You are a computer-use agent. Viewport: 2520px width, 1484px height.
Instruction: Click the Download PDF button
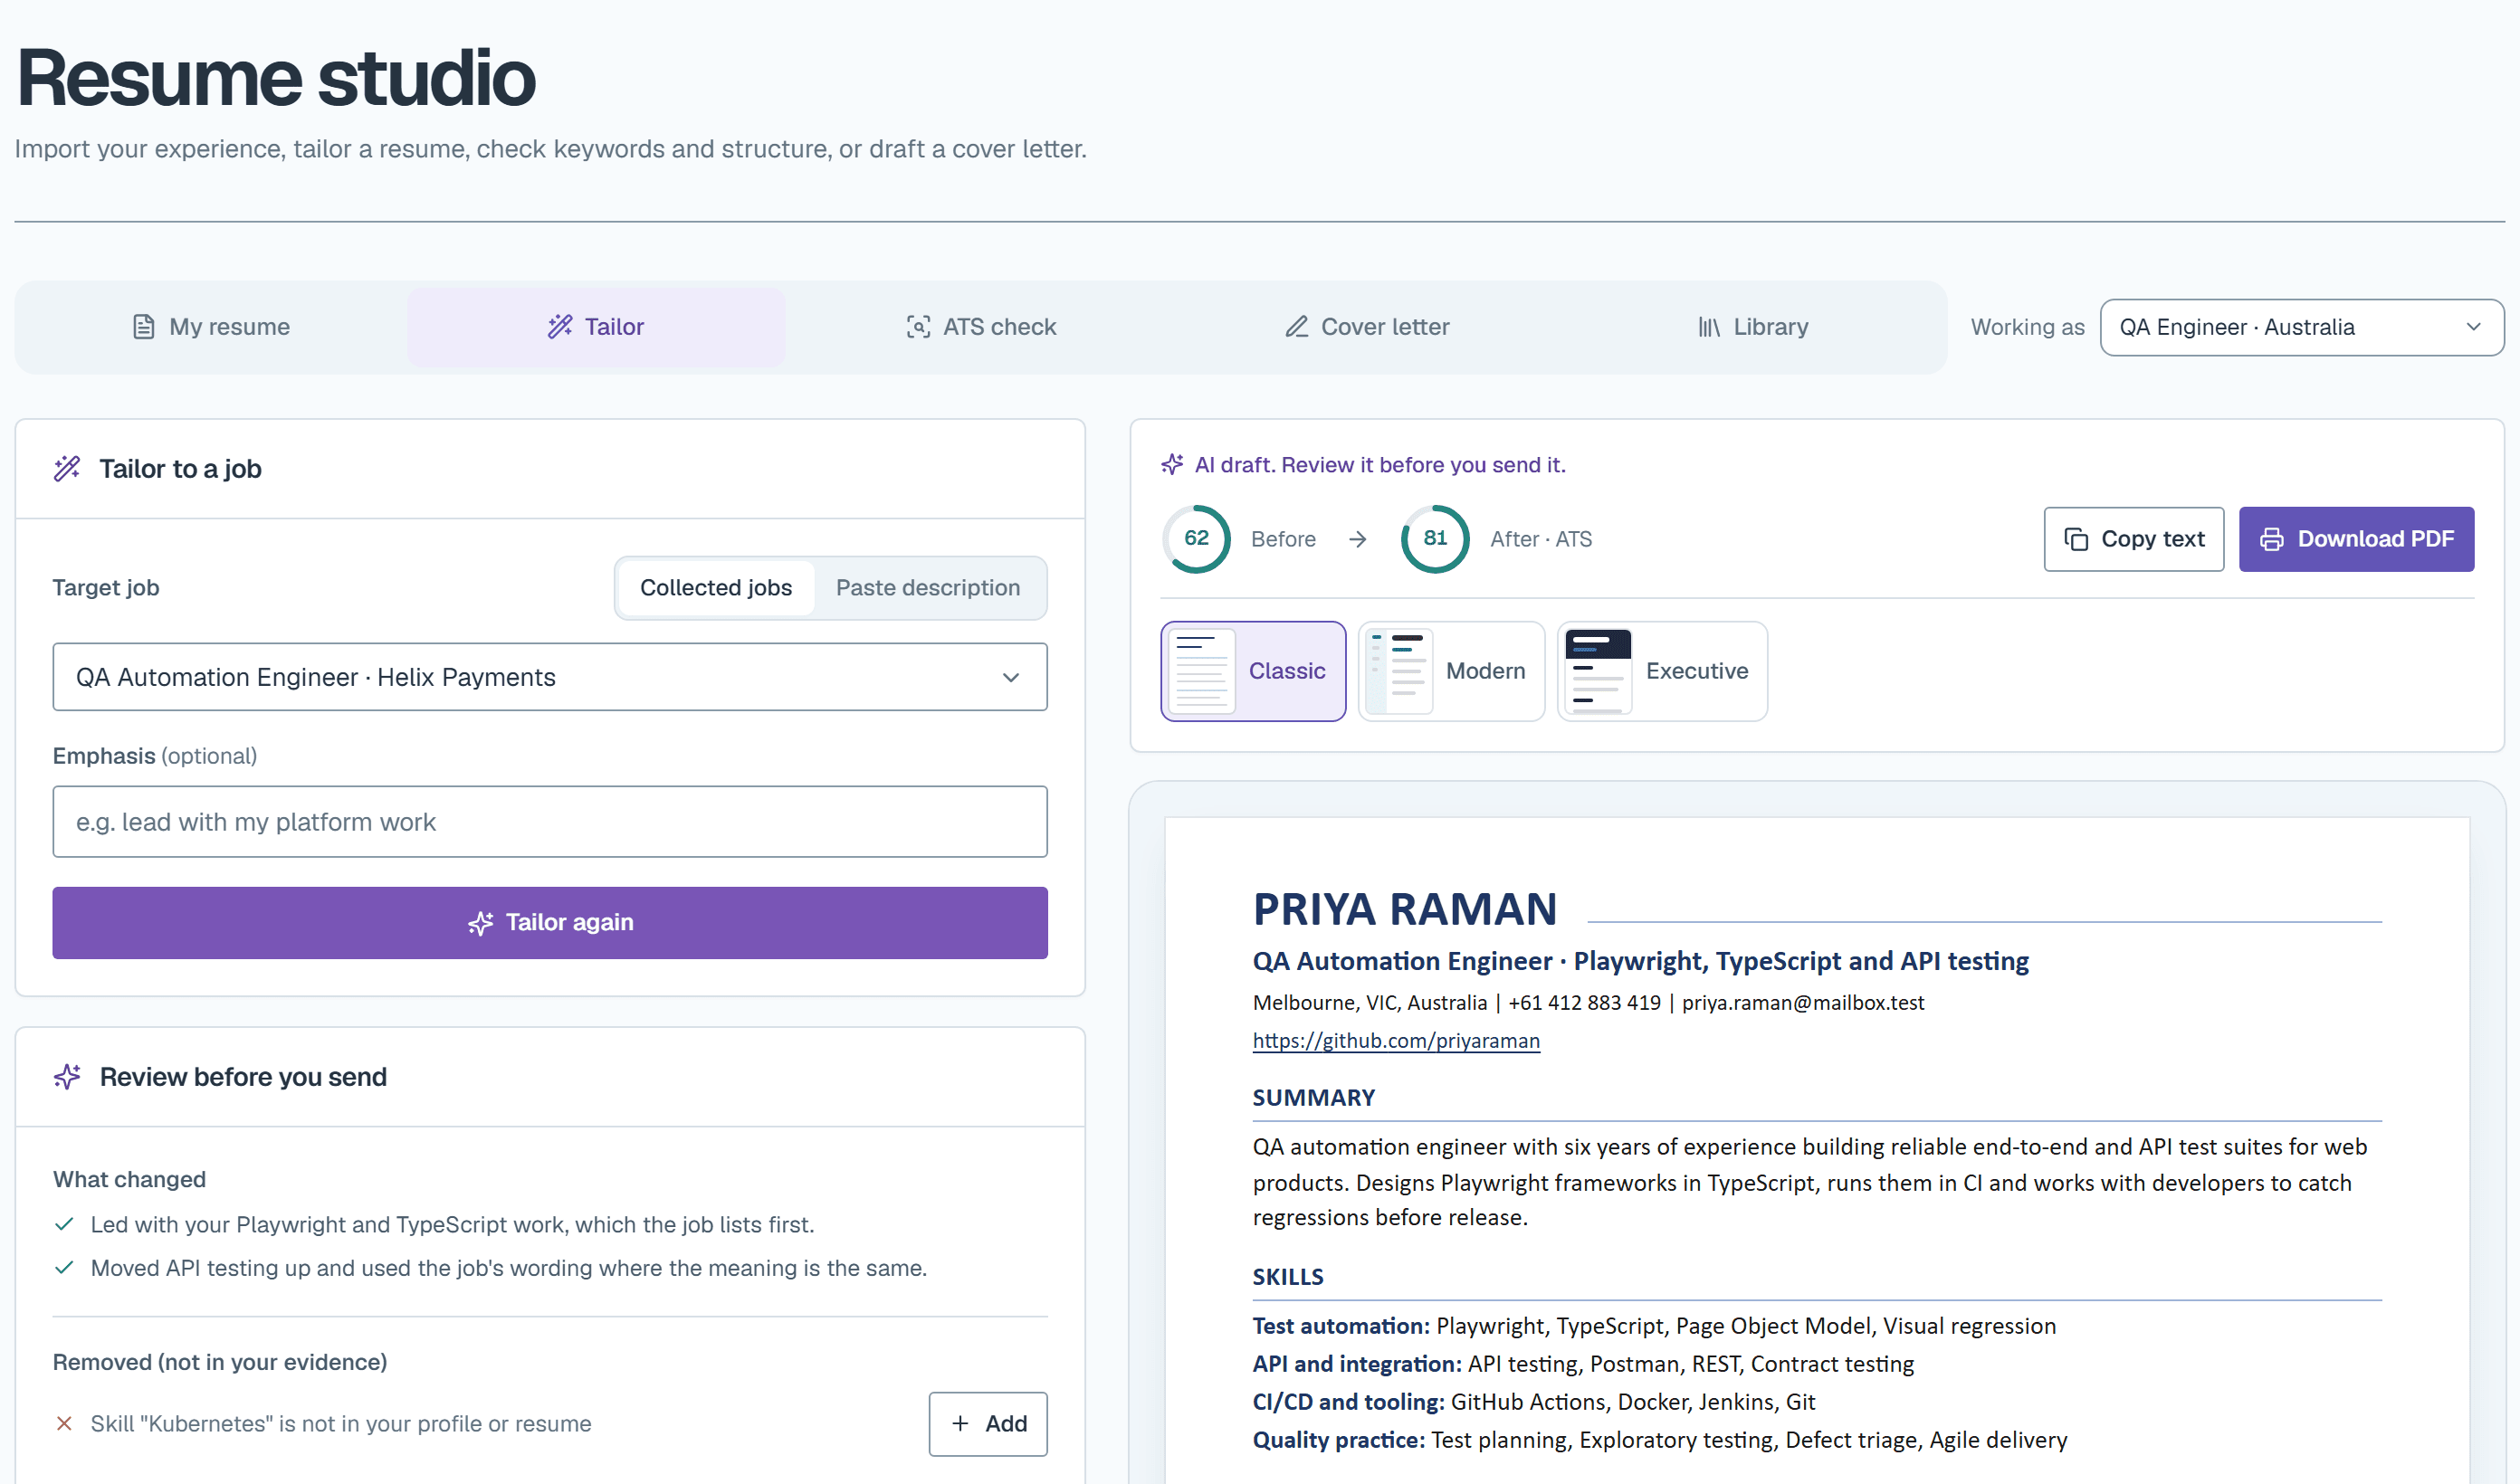(2356, 539)
